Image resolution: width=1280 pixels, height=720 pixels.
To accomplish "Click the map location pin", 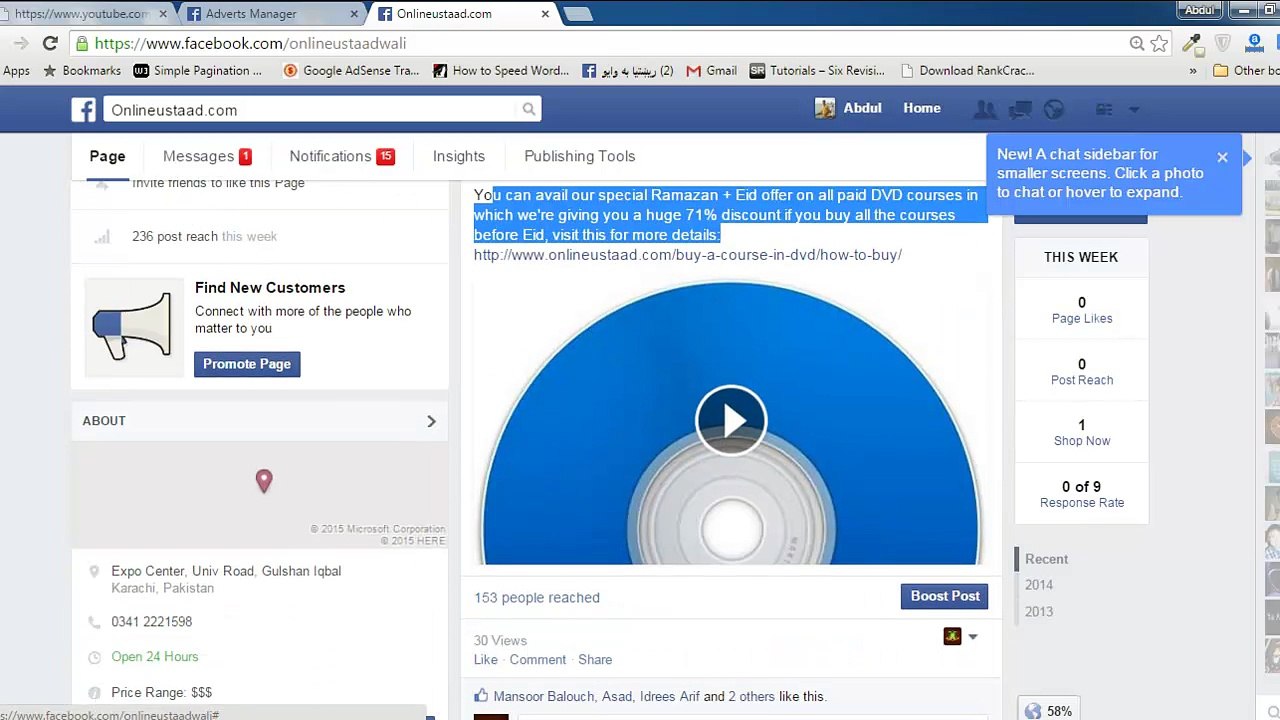I will click(264, 481).
